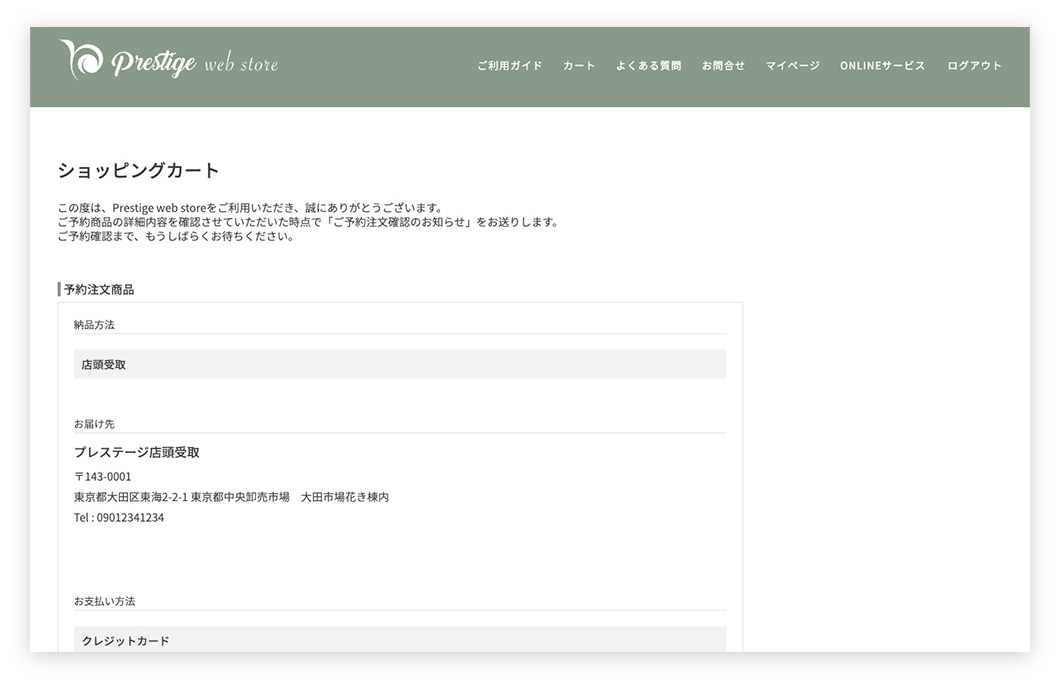Select お問合せ in the header

[723, 66]
